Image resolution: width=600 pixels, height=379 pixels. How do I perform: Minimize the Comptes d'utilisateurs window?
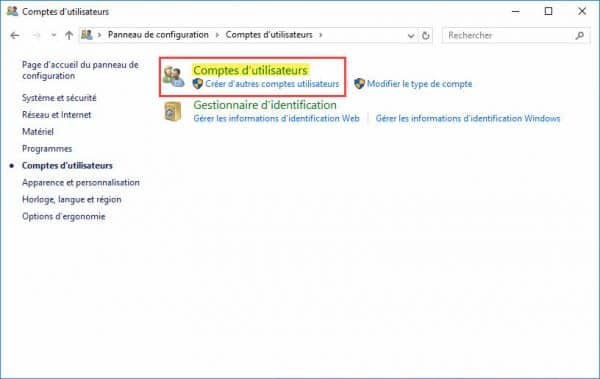515,11
